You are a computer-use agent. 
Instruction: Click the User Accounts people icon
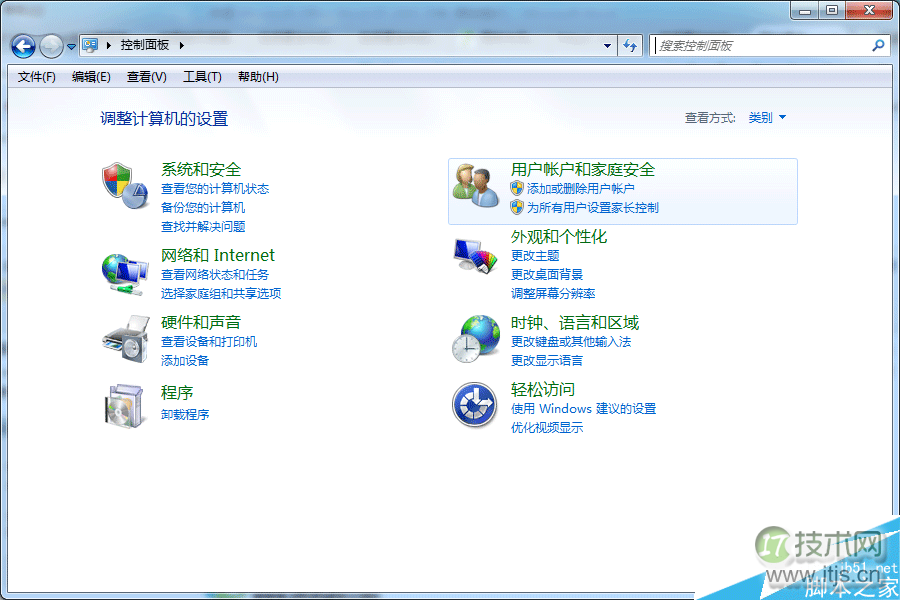pos(476,186)
